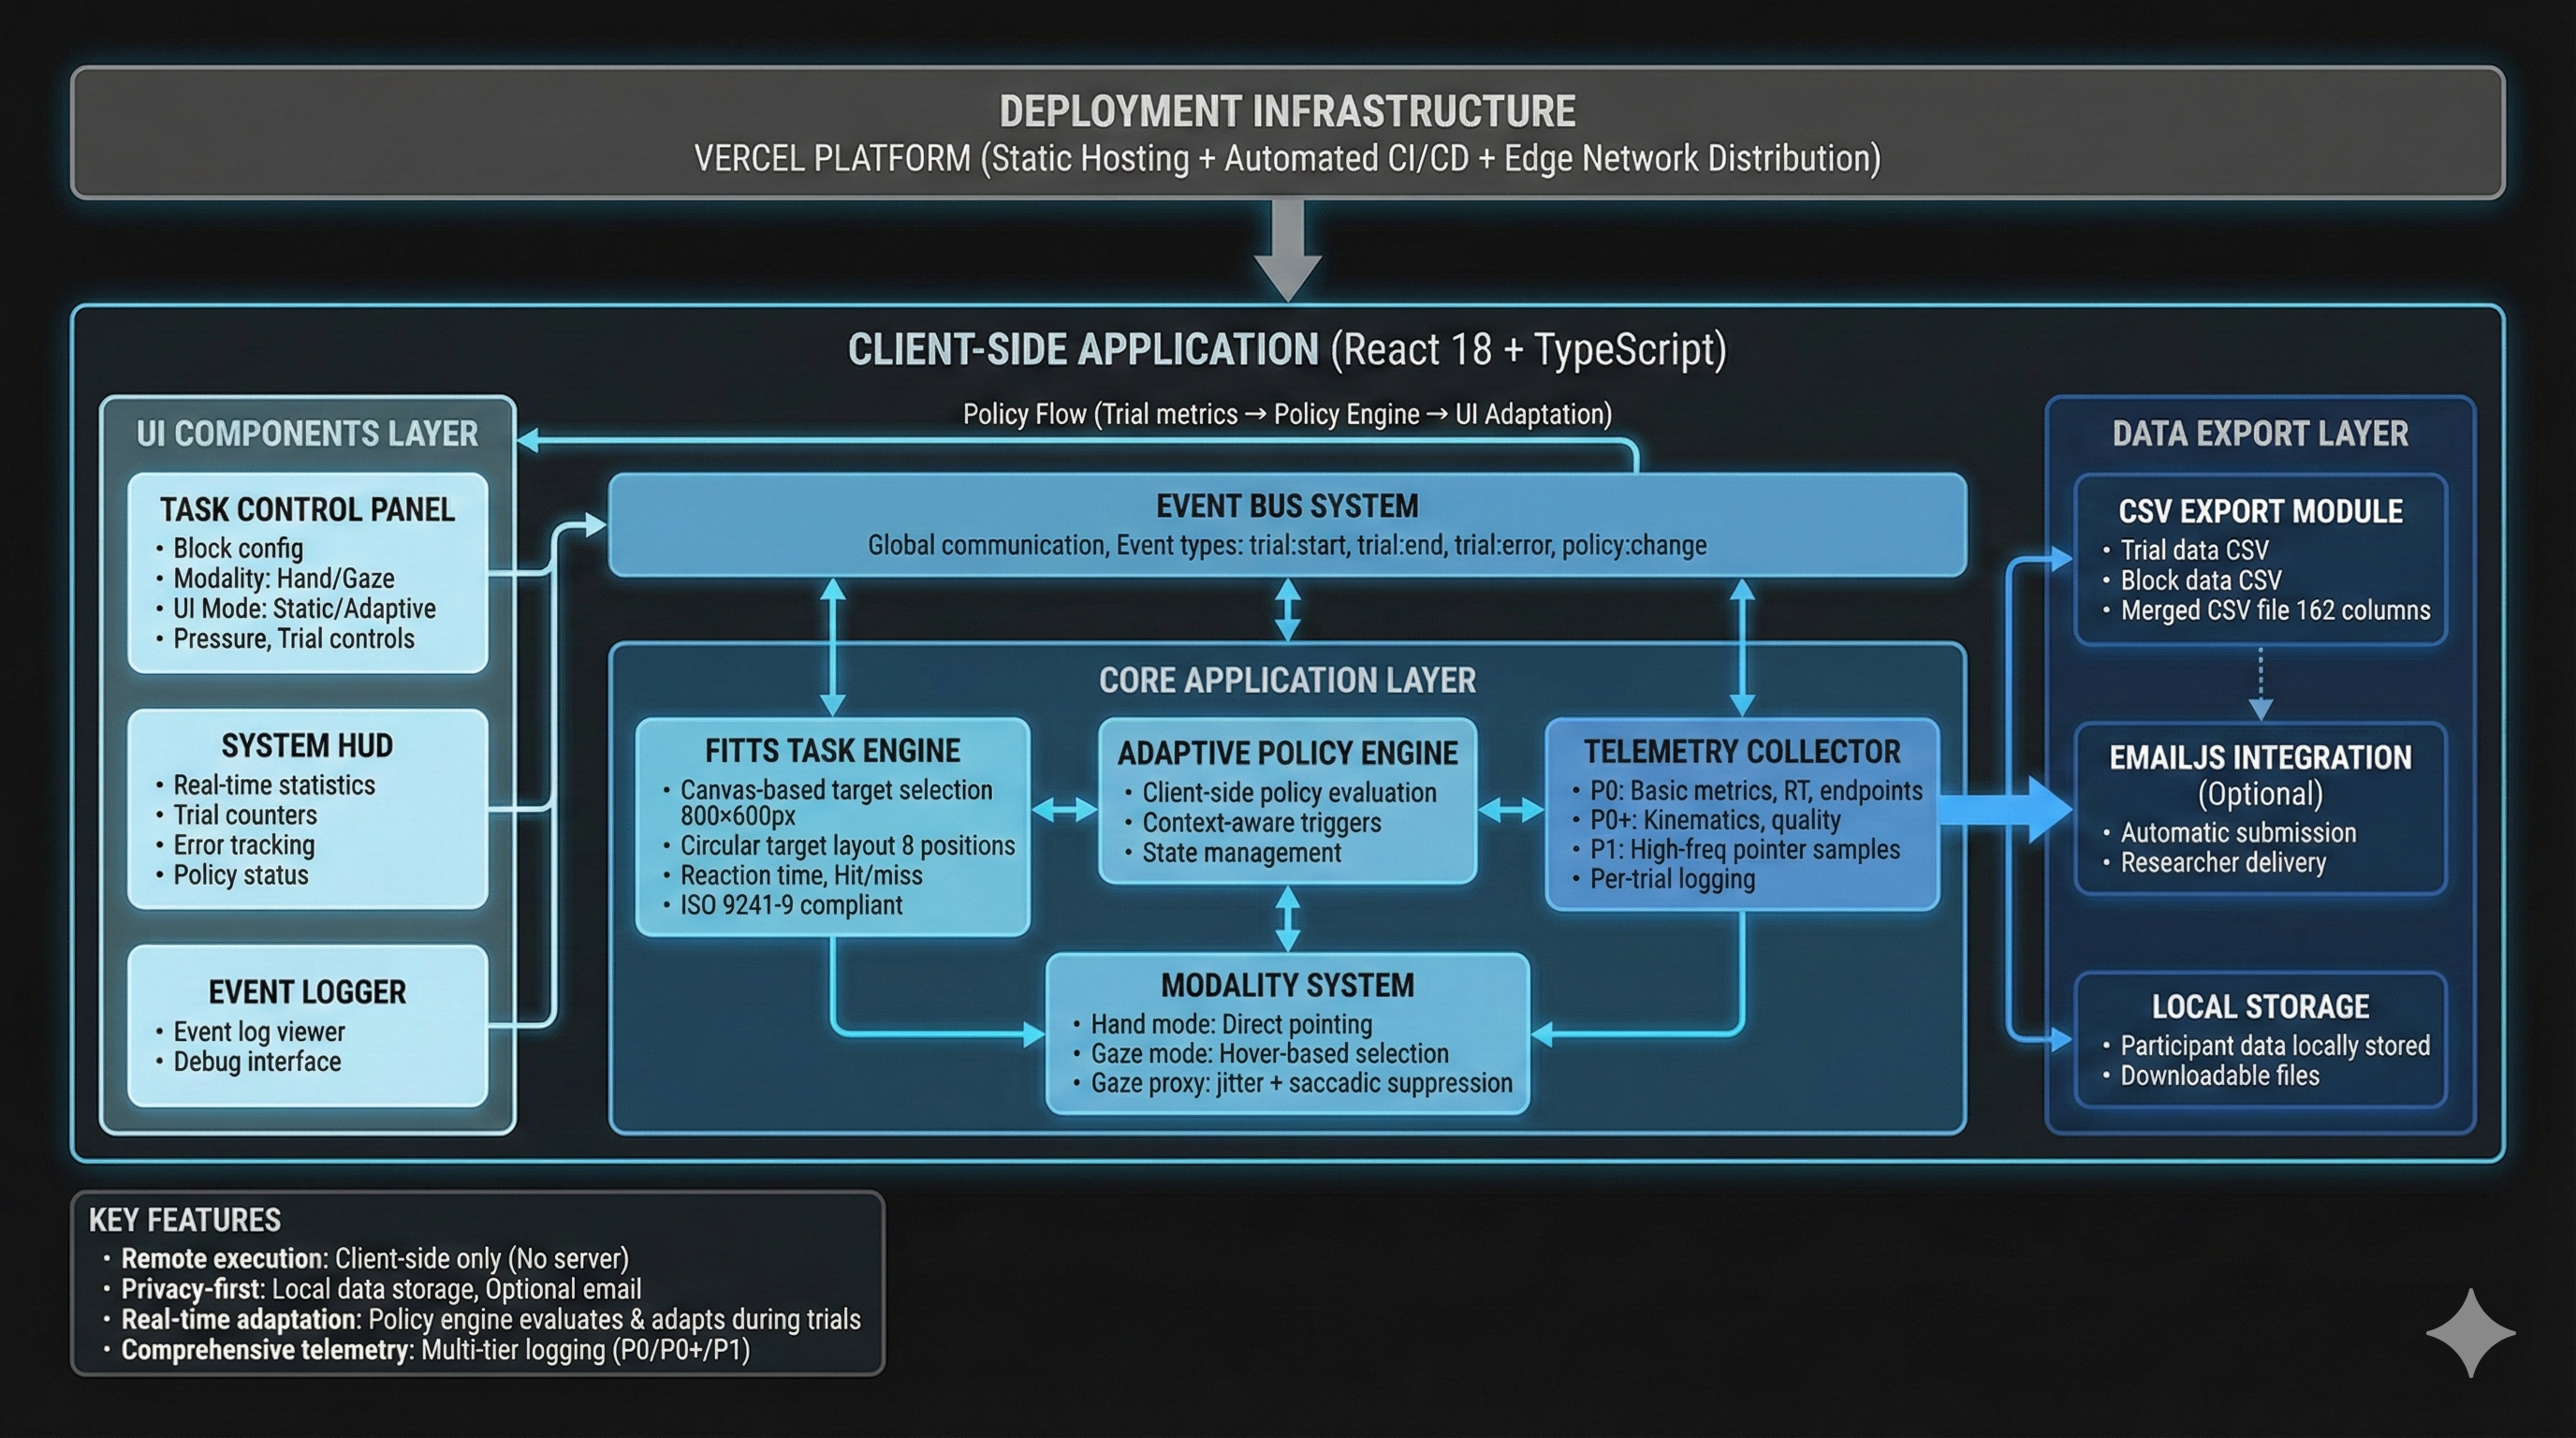The image size is (2576, 1438).
Task: Click the Adaptive Policy Engine block
Action: click(1288, 800)
